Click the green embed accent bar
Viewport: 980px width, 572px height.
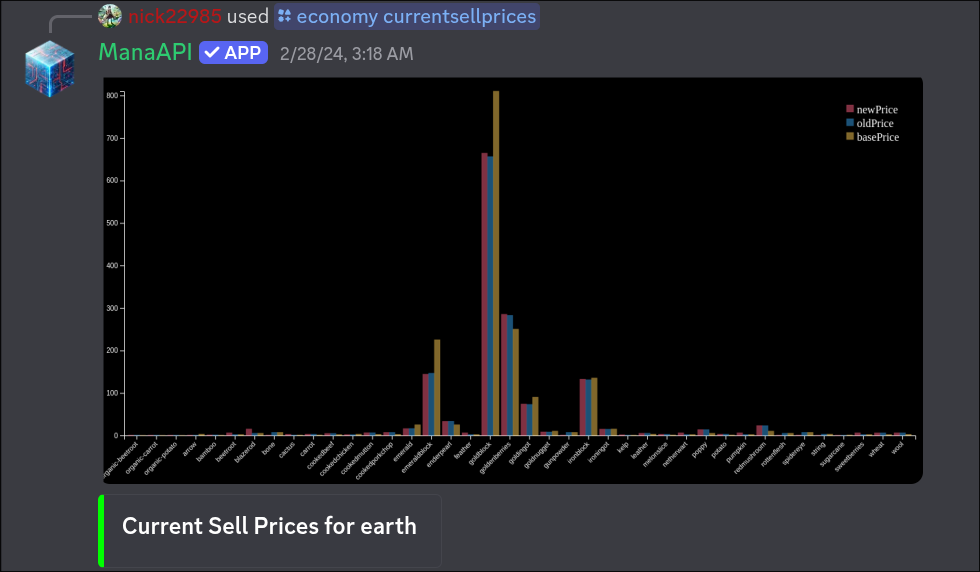tap(101, 530)
